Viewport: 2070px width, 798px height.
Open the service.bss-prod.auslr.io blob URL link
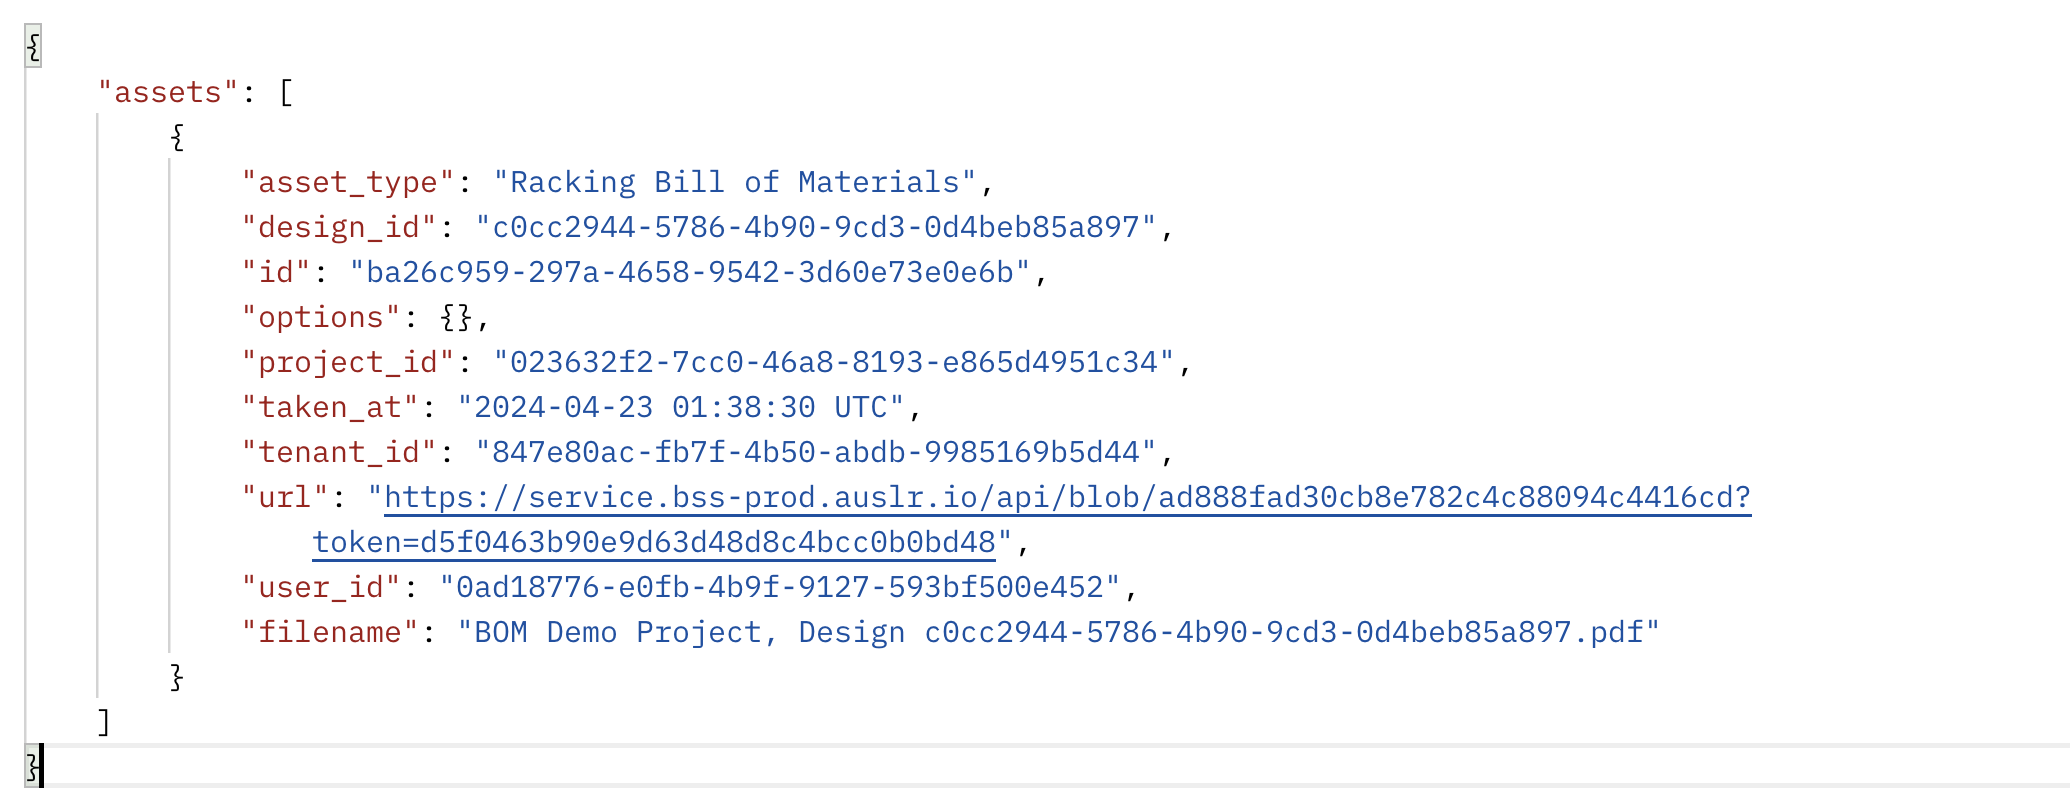pyautogui.click(x=1066, y=498)
